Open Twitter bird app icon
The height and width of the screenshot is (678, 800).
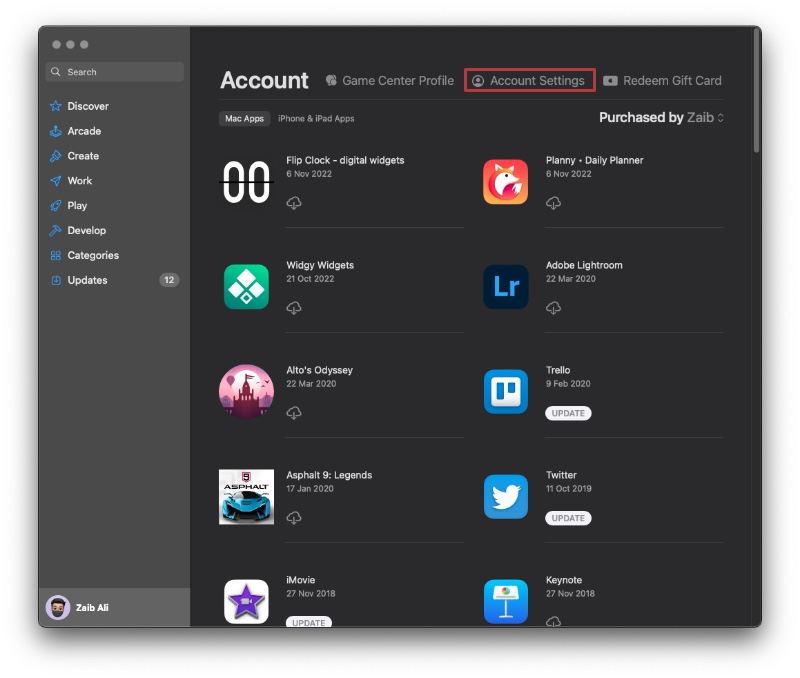[506, 496]
